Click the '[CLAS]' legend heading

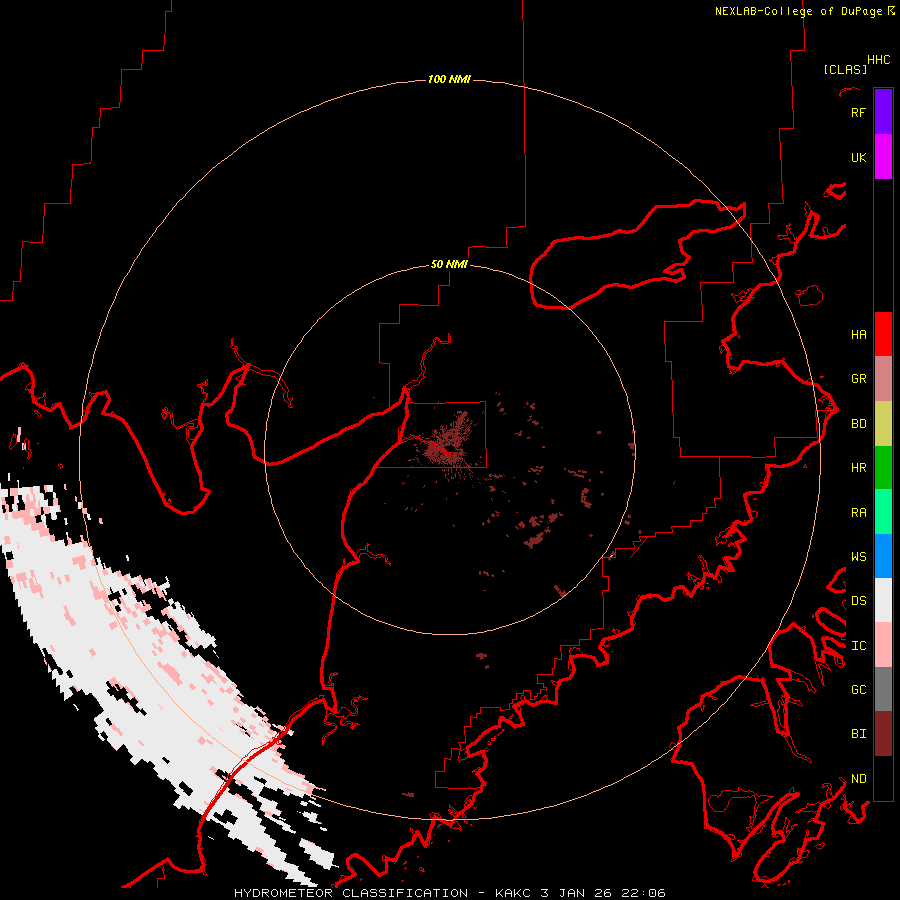(845, 69)
